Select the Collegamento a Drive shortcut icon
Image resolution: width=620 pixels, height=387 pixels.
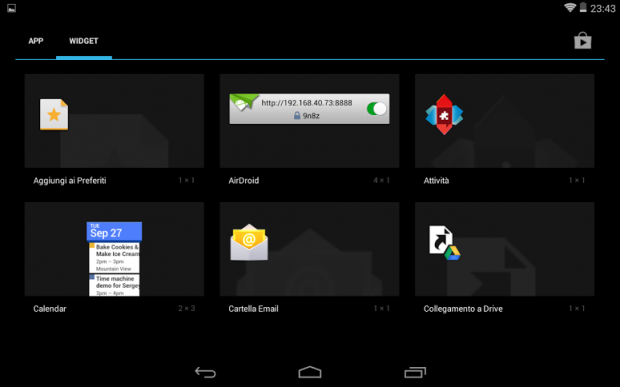click(444, 242)
